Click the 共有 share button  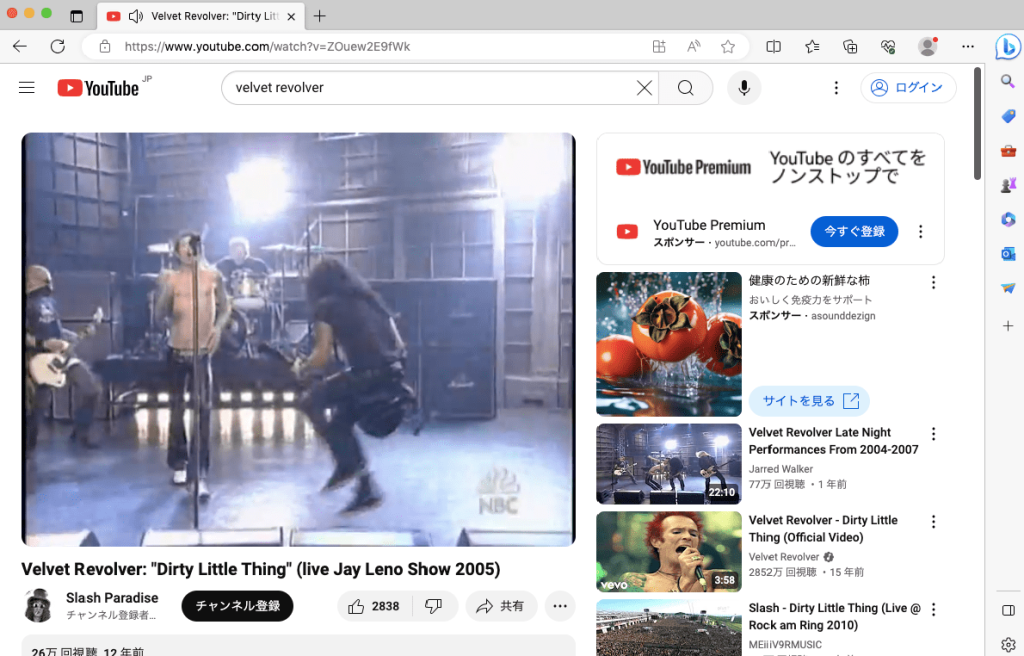[501, 606]
